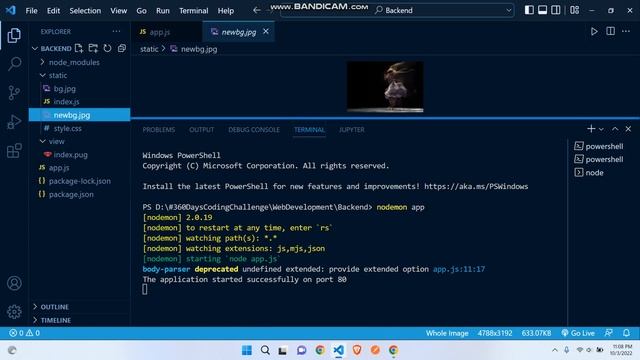Open the Selection menu
Image resolution: width=640 pixels, height=360 pixels.
(x=85, y=11)
